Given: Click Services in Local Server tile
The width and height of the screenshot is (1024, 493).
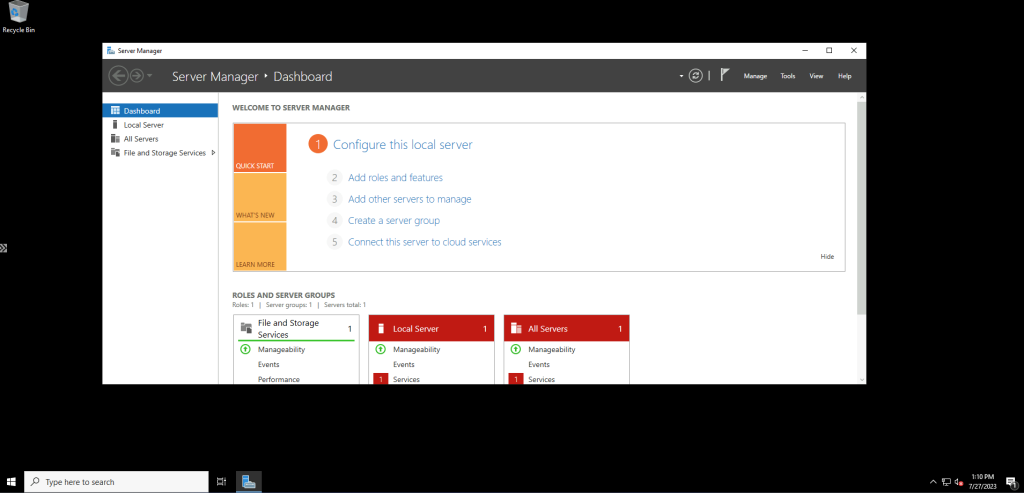Looking at the screenshot, I should pos(406,379).
